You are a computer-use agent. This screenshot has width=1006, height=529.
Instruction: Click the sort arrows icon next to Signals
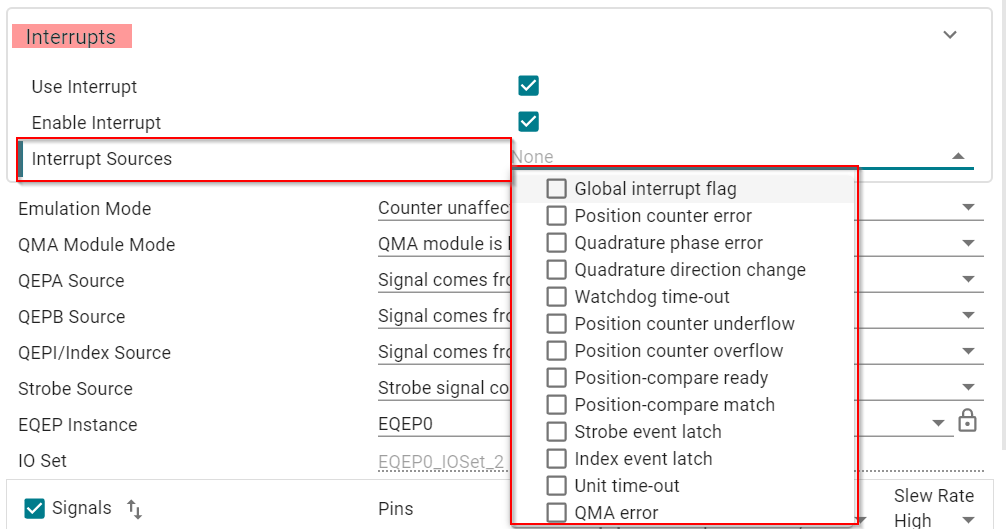pyautogui.click(x=134, y=509)
